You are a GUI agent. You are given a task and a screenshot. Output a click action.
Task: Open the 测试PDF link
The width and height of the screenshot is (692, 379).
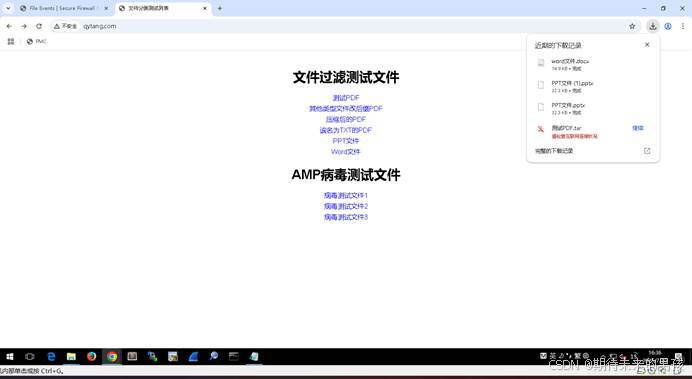click(346, 98)
